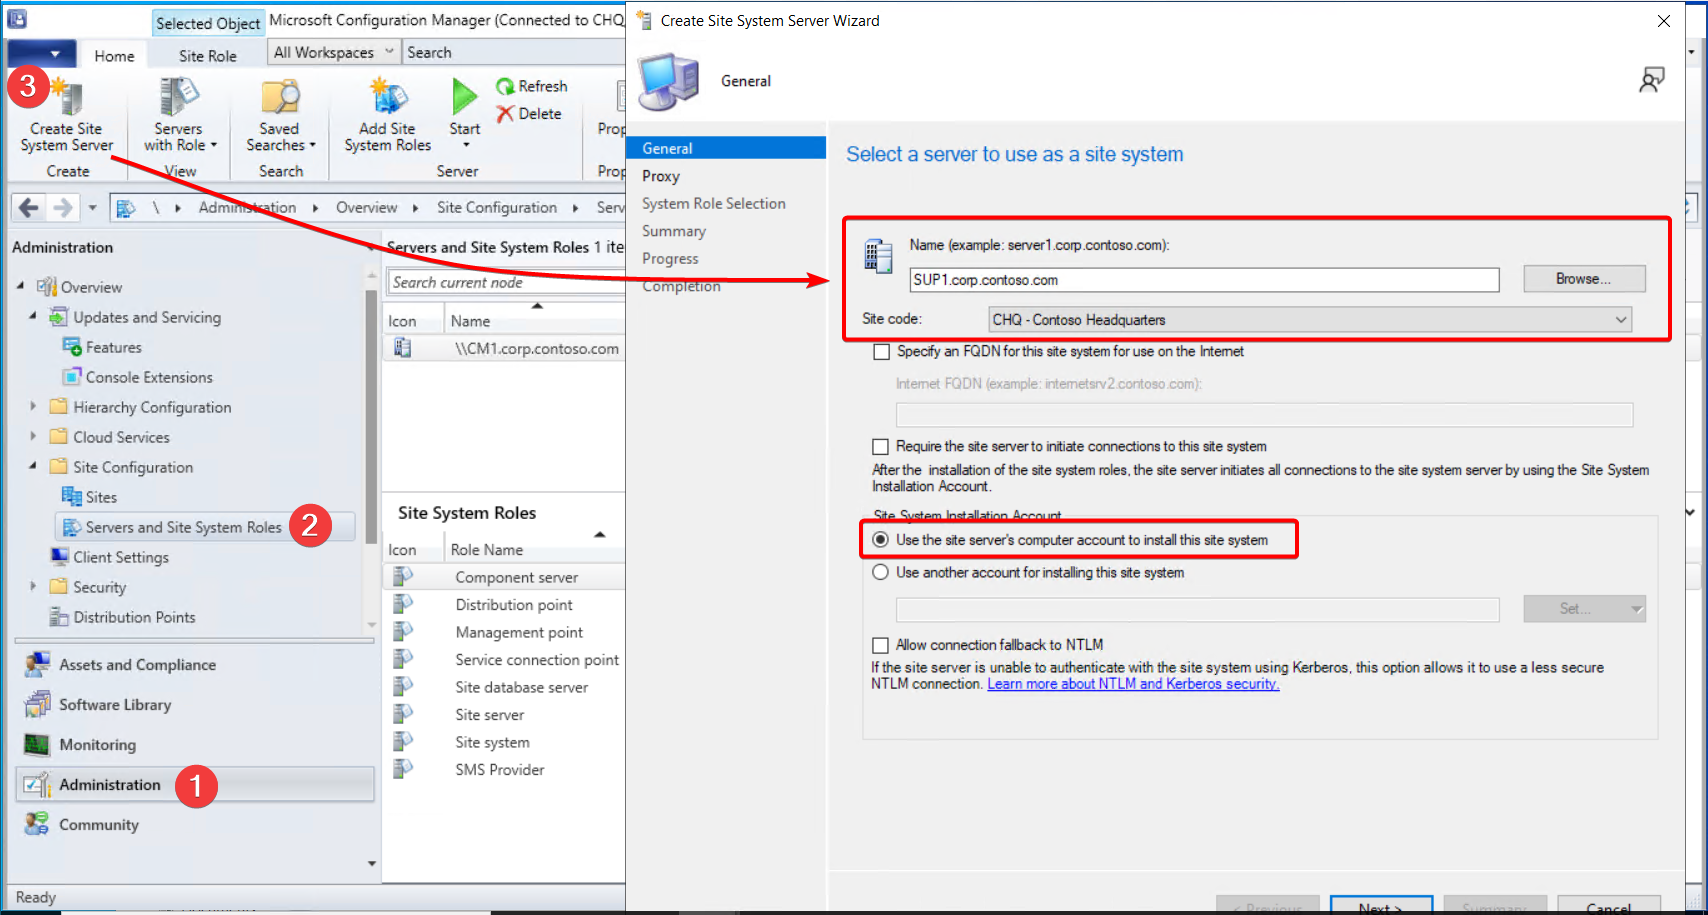The width and height of the screenshot is (1708, 915).
Task: Collapse the Updates and Servicing node
Action: 33,316
